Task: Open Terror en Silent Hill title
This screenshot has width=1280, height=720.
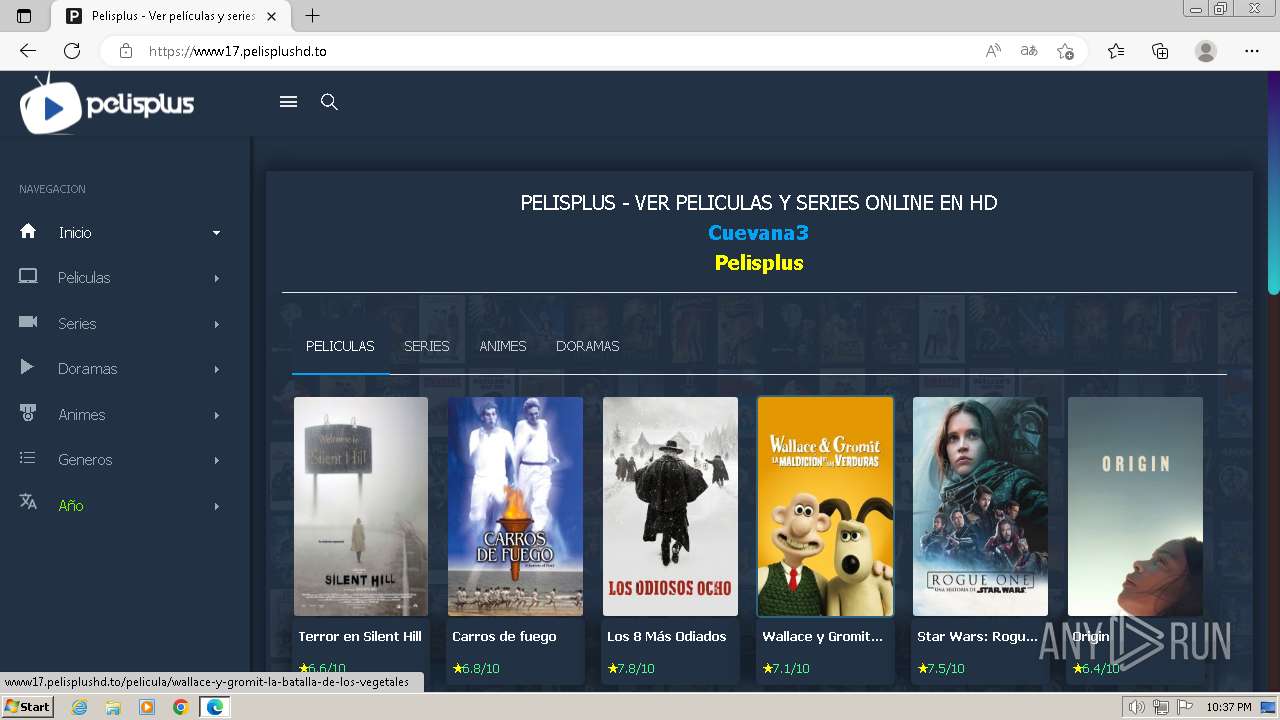Action: 360,636
